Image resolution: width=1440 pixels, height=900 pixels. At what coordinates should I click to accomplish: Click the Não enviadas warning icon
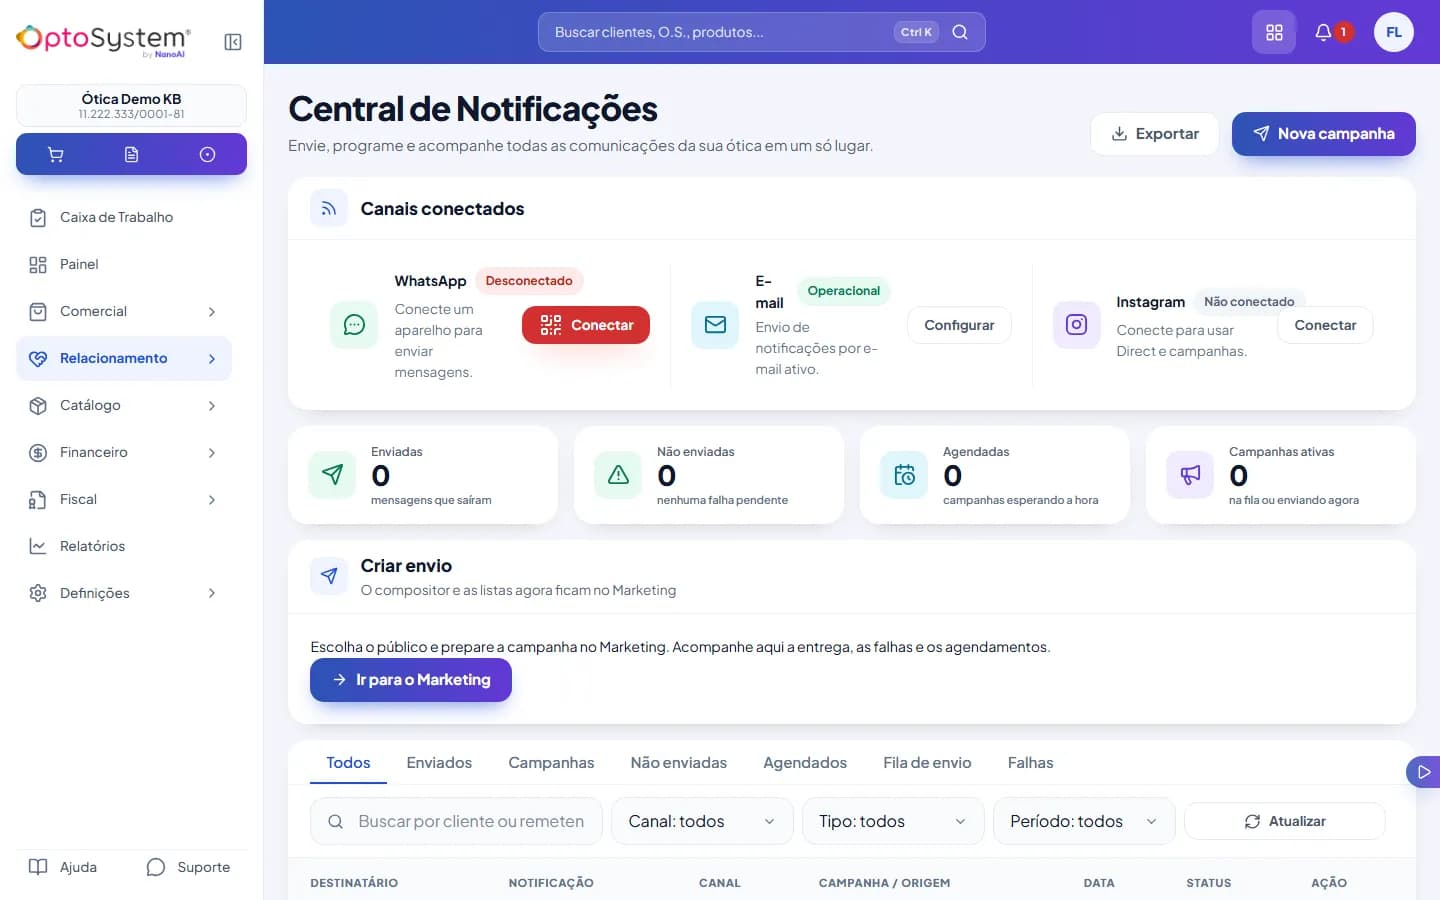tap(618, 475)
